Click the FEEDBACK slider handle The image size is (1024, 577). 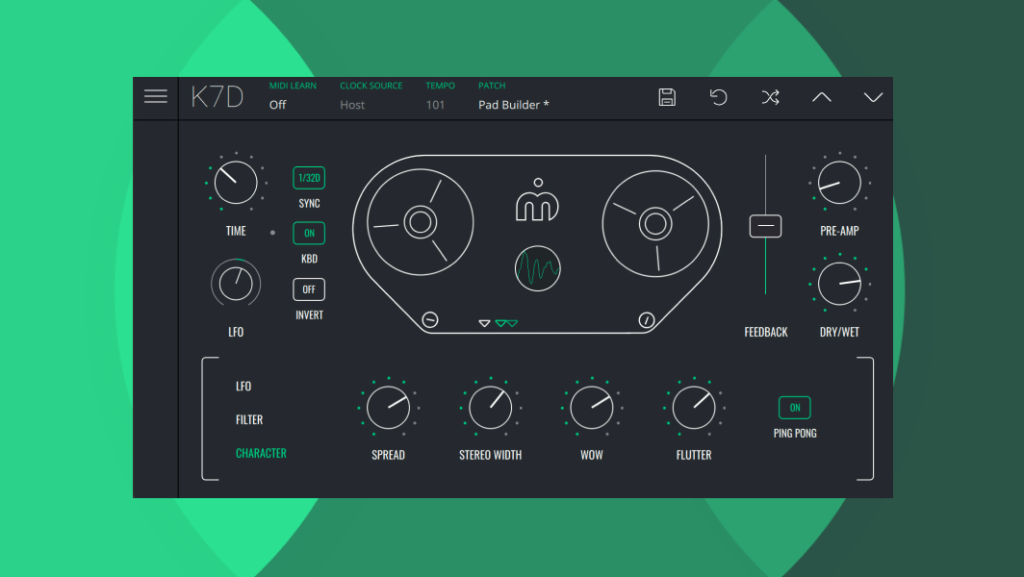tap(766, 226)
